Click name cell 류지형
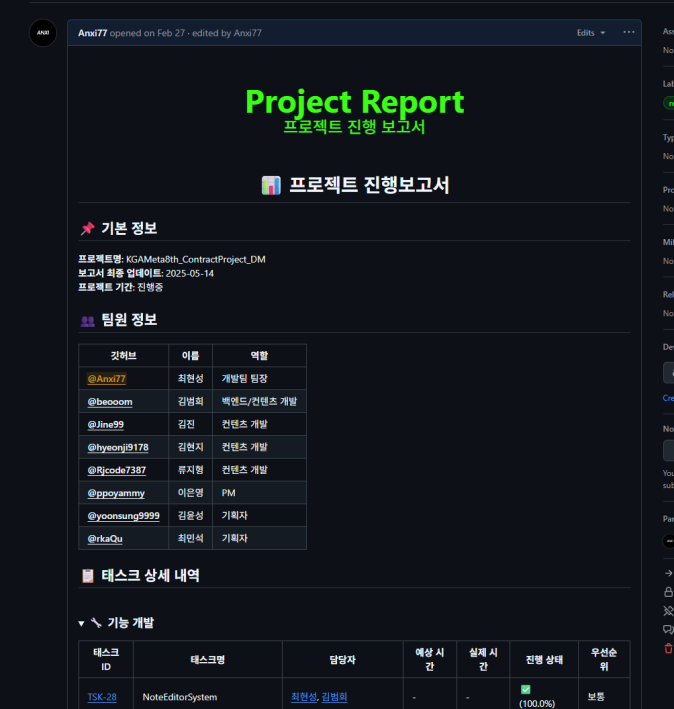Image resolution: width=674 pixels, height=709 pixels. (190, 470)
